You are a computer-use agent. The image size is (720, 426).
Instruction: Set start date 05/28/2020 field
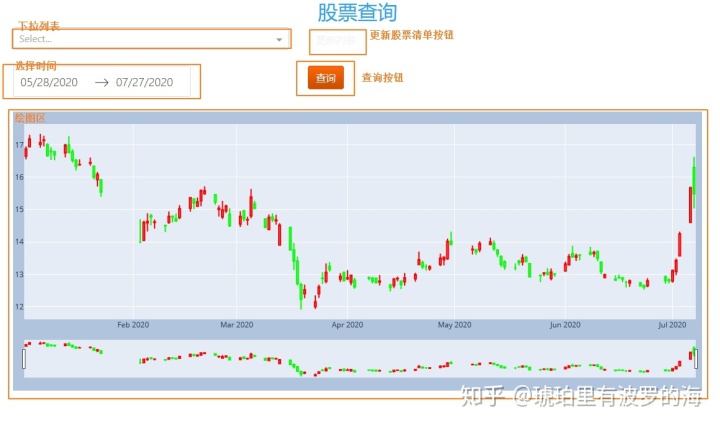[49, 82]
